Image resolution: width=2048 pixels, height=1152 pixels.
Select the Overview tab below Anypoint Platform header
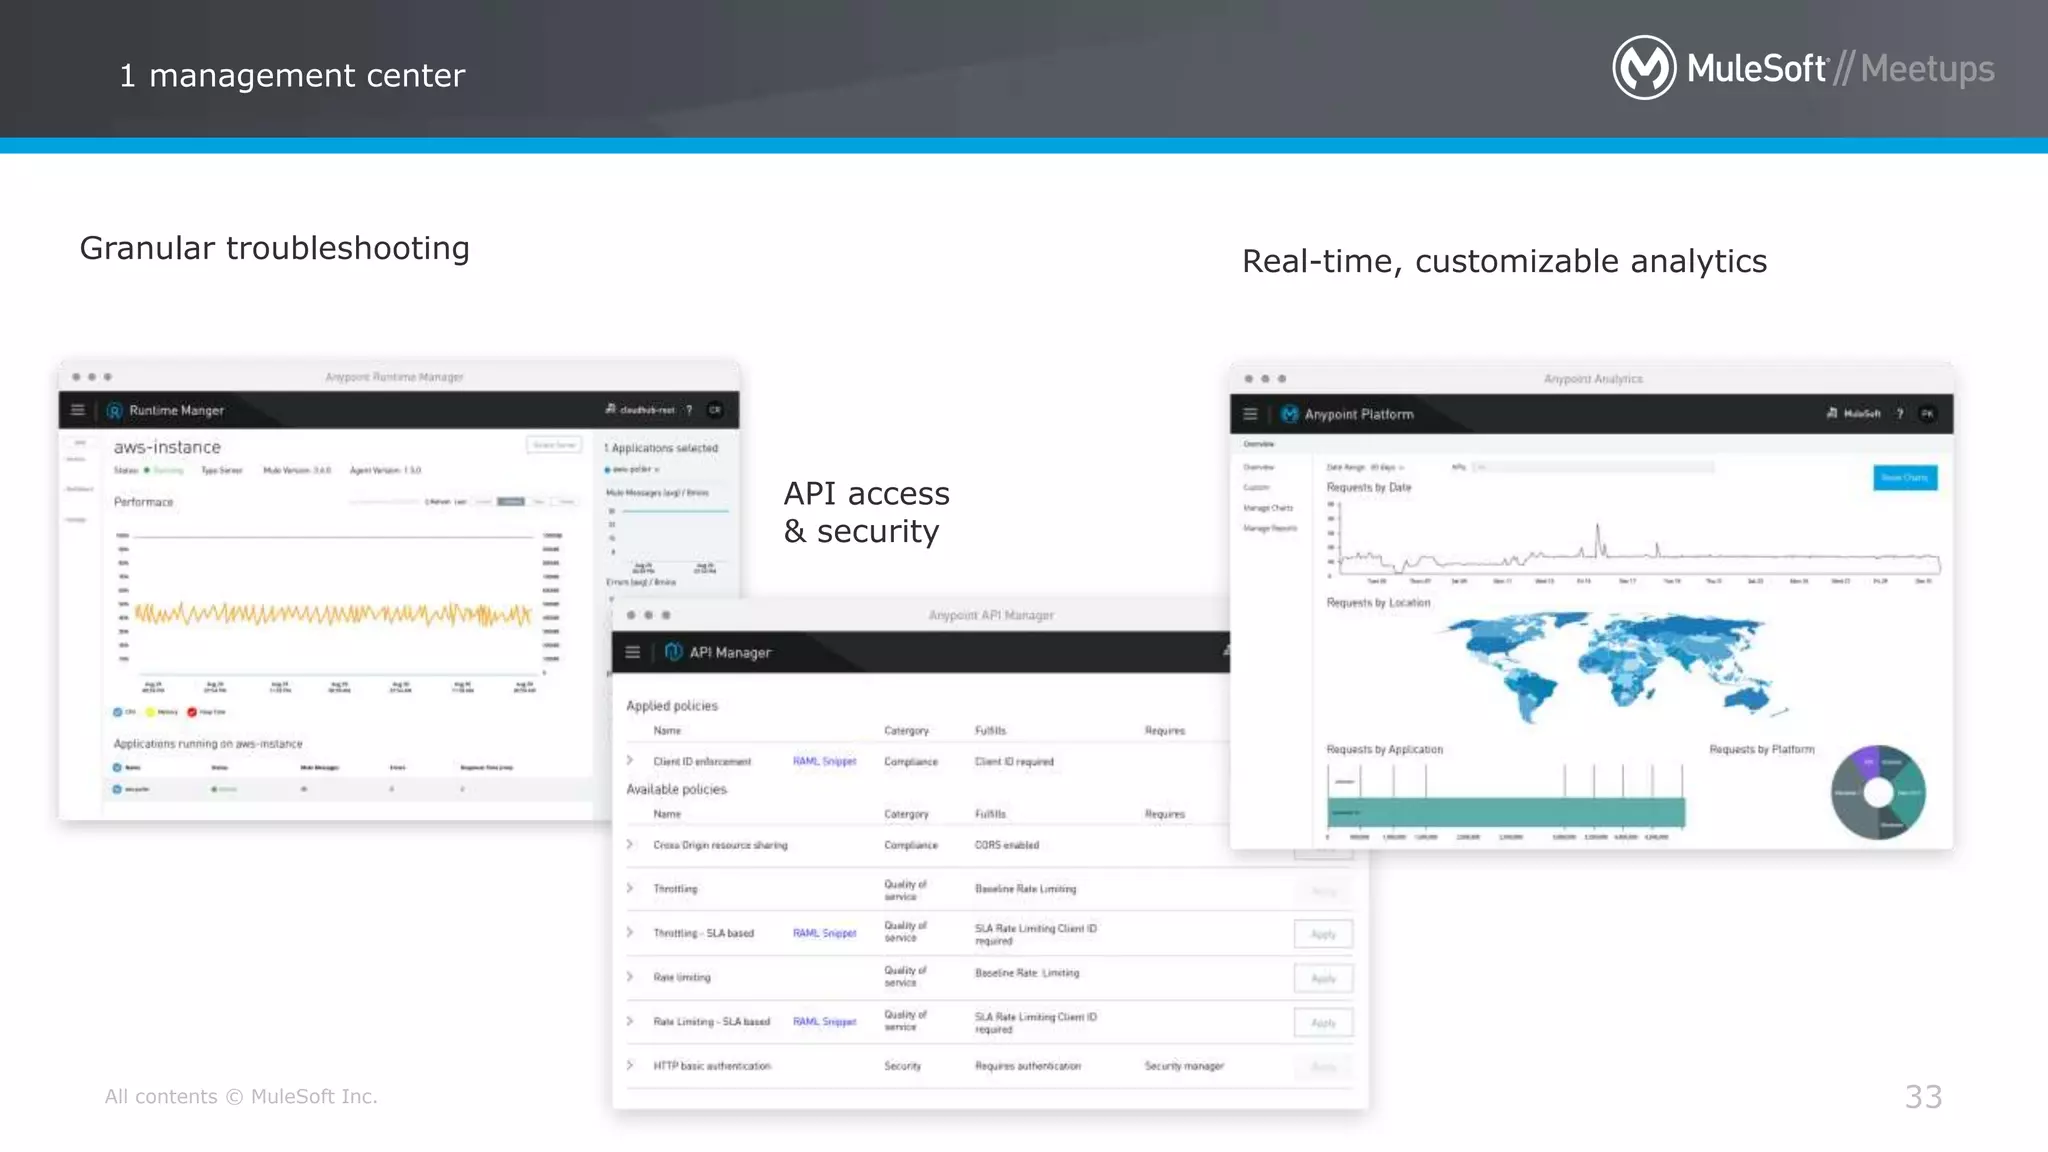click(1259, 444)
